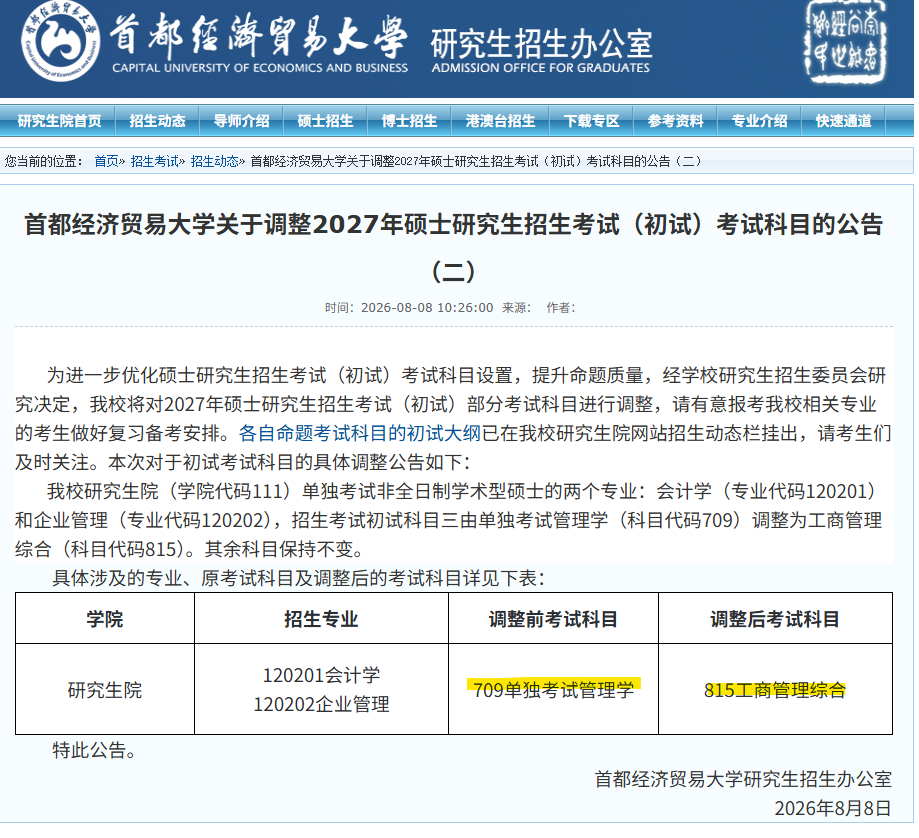Open 导师介绍 navigation menu
919x838 pixels.
pyautogui.click(x=241, y=121)
